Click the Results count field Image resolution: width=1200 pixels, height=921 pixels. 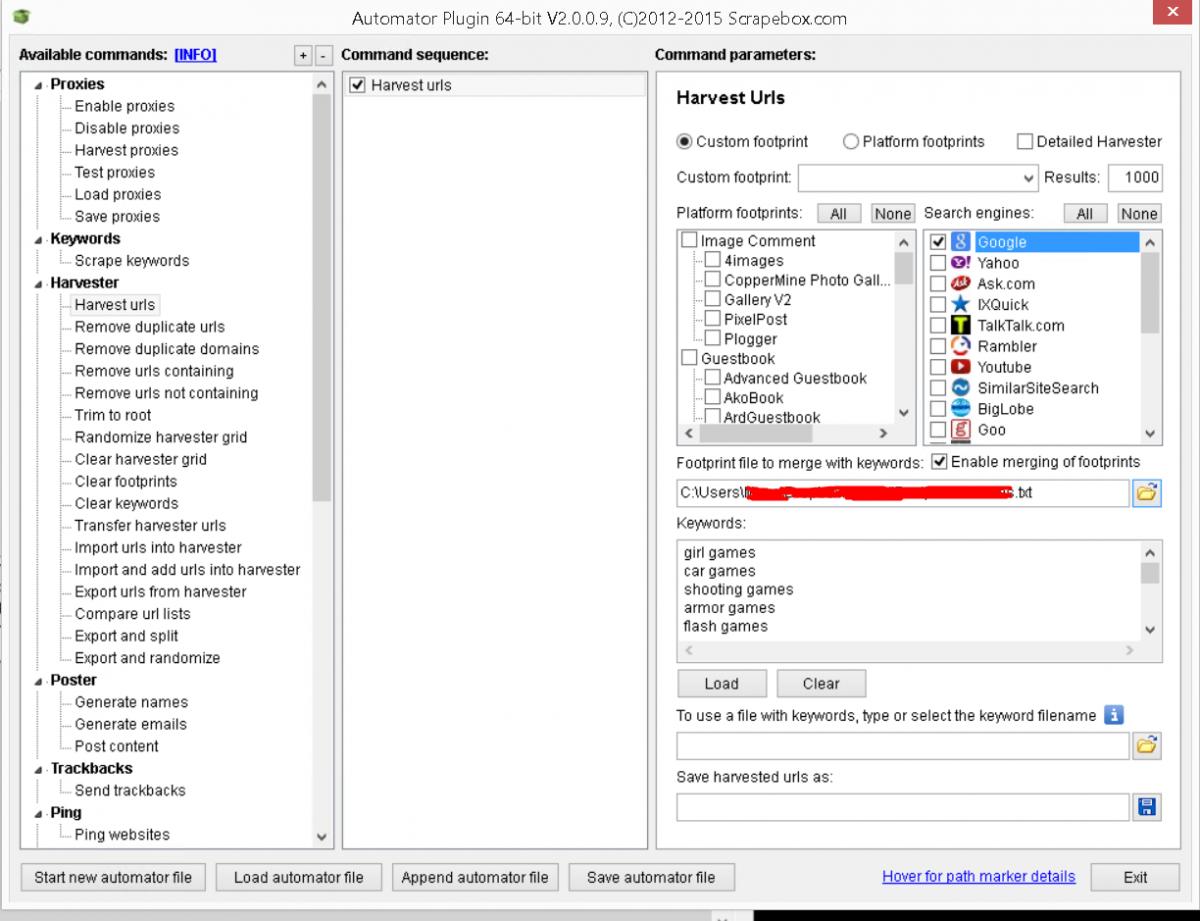point(1135,178)
